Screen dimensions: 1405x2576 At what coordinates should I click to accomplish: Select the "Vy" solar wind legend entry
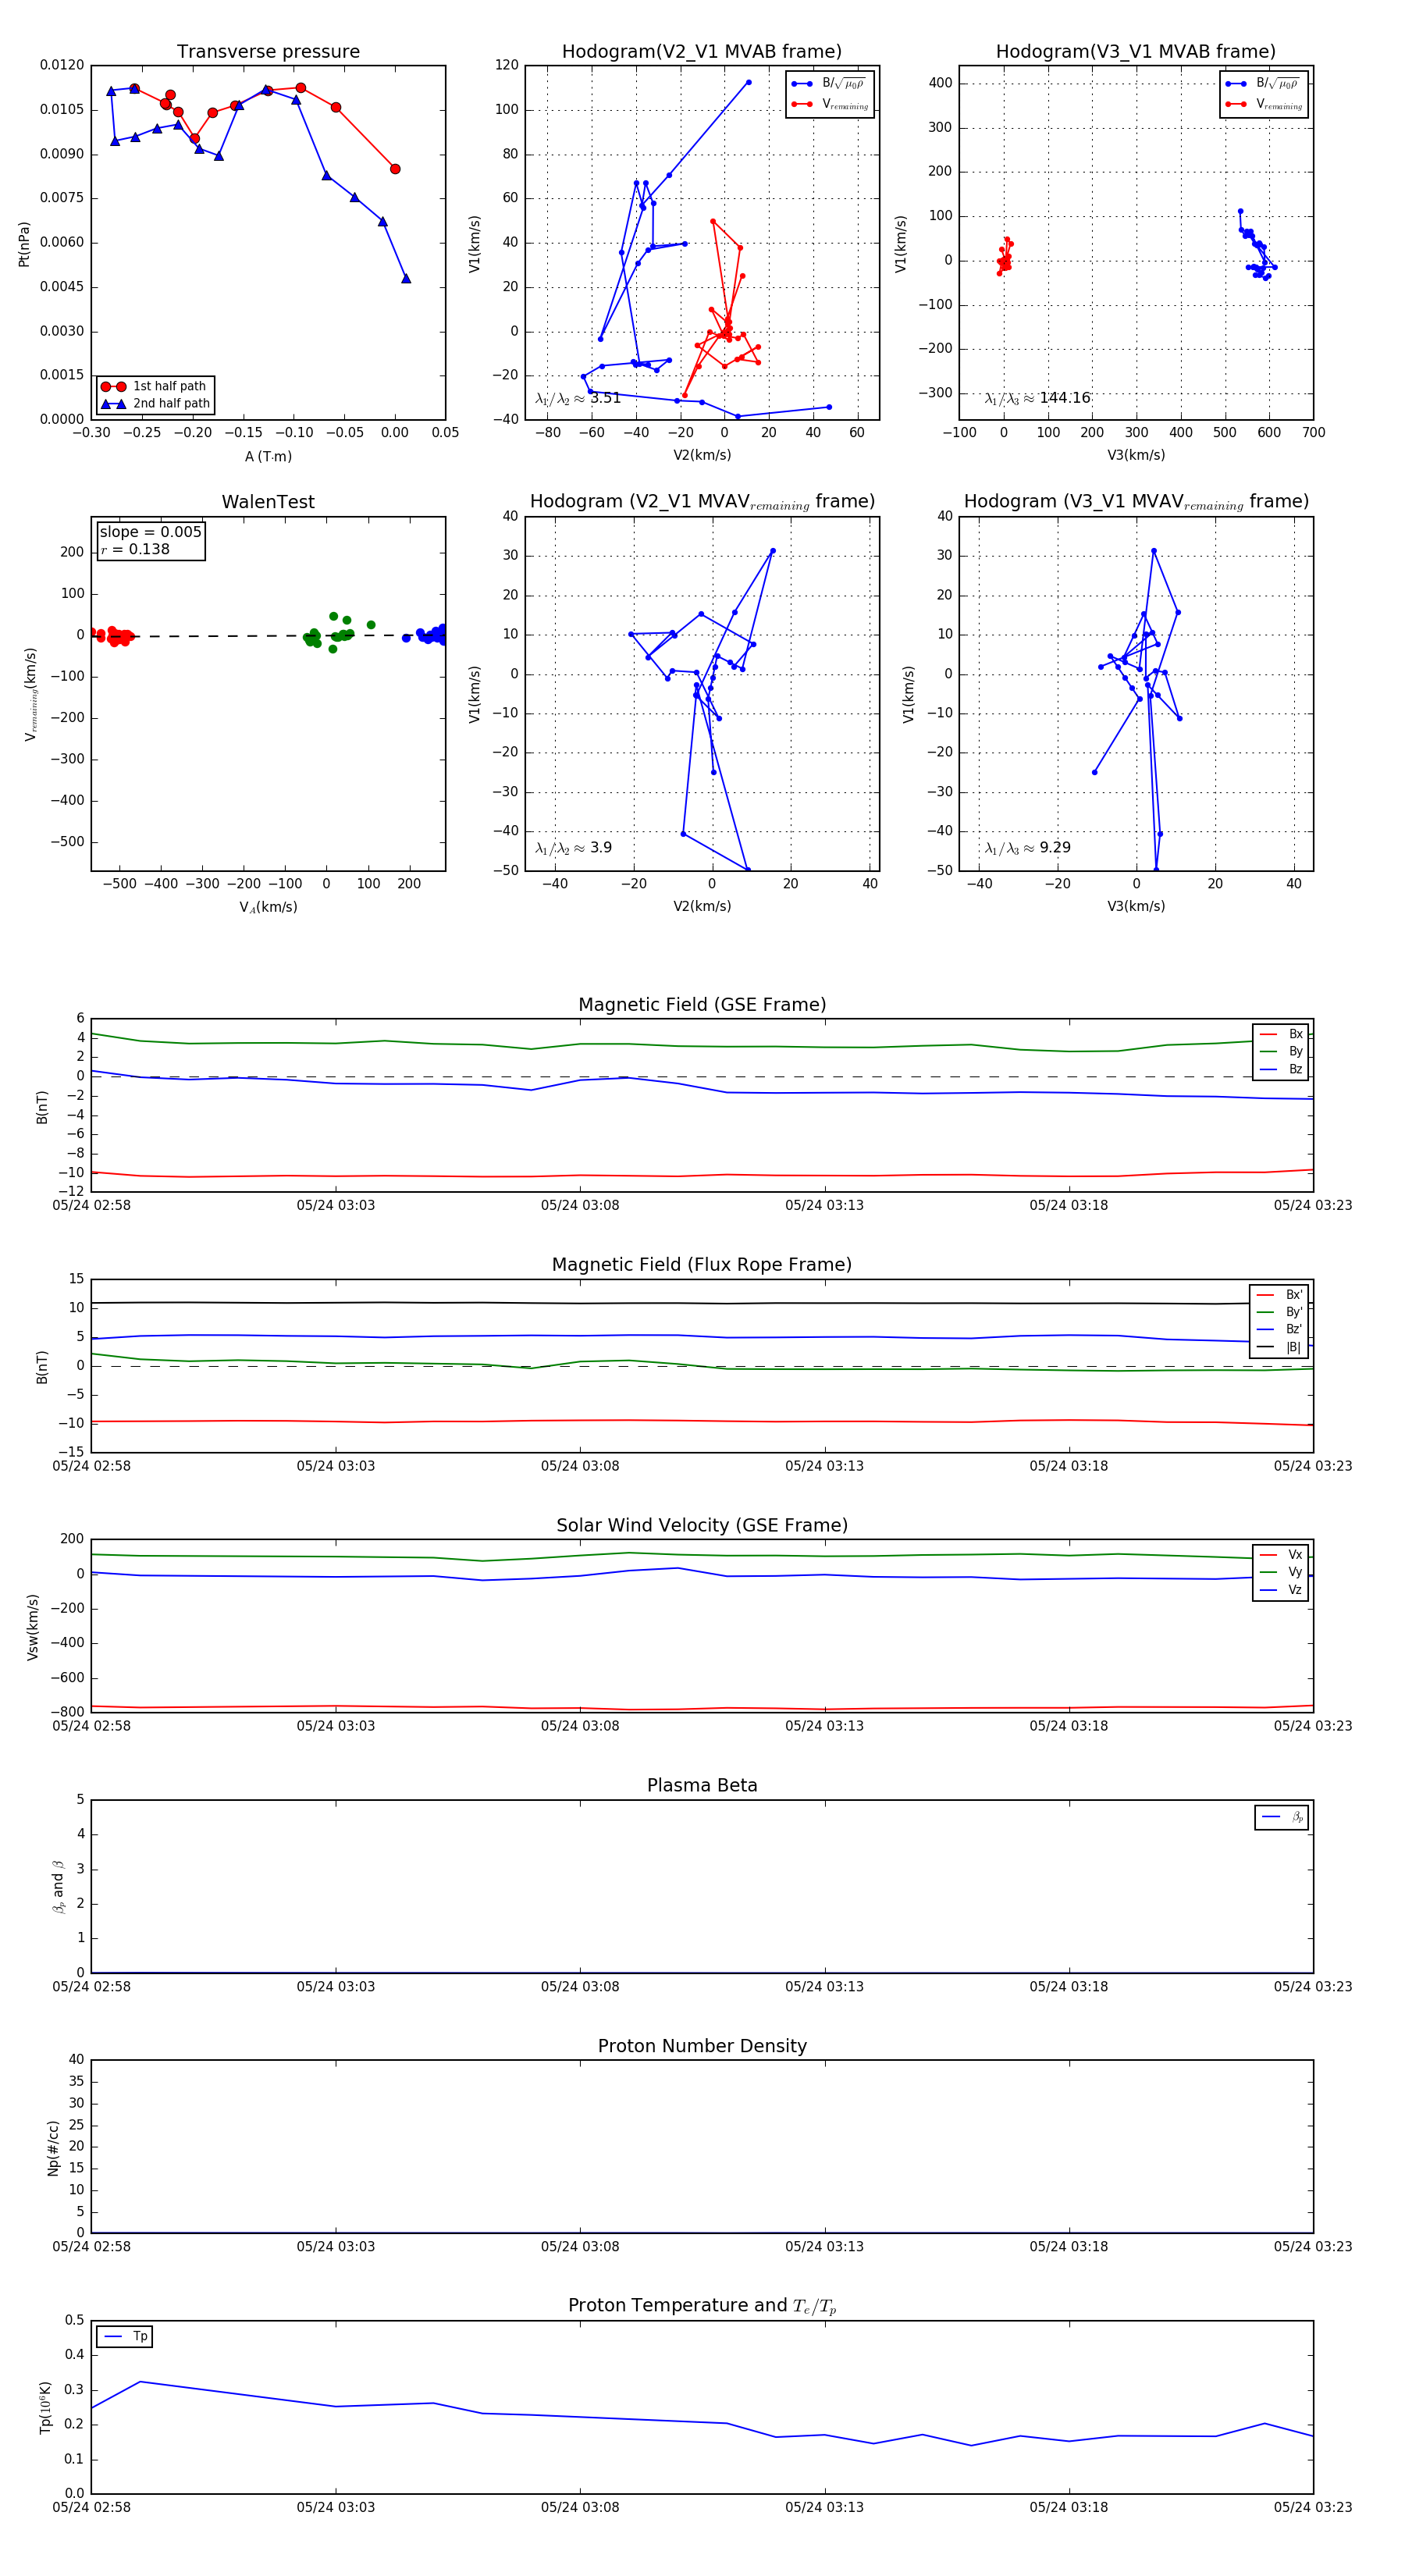pos(1281,1573)
